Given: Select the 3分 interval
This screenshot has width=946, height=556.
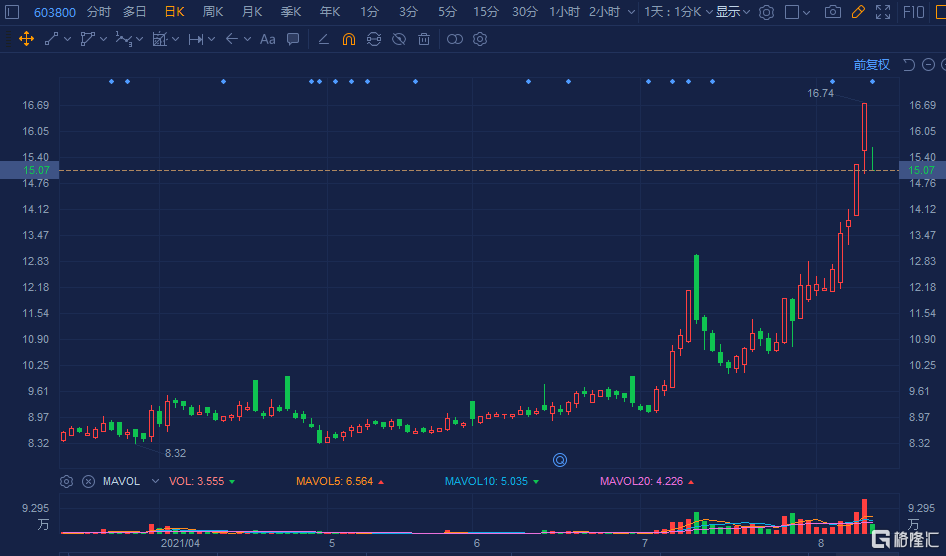Looking at the screenshot, I should [408, 12].
